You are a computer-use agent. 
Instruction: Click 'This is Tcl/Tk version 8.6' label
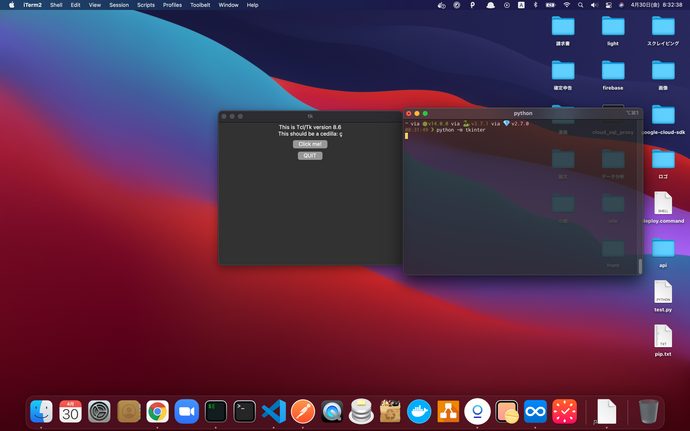[310, 127]
